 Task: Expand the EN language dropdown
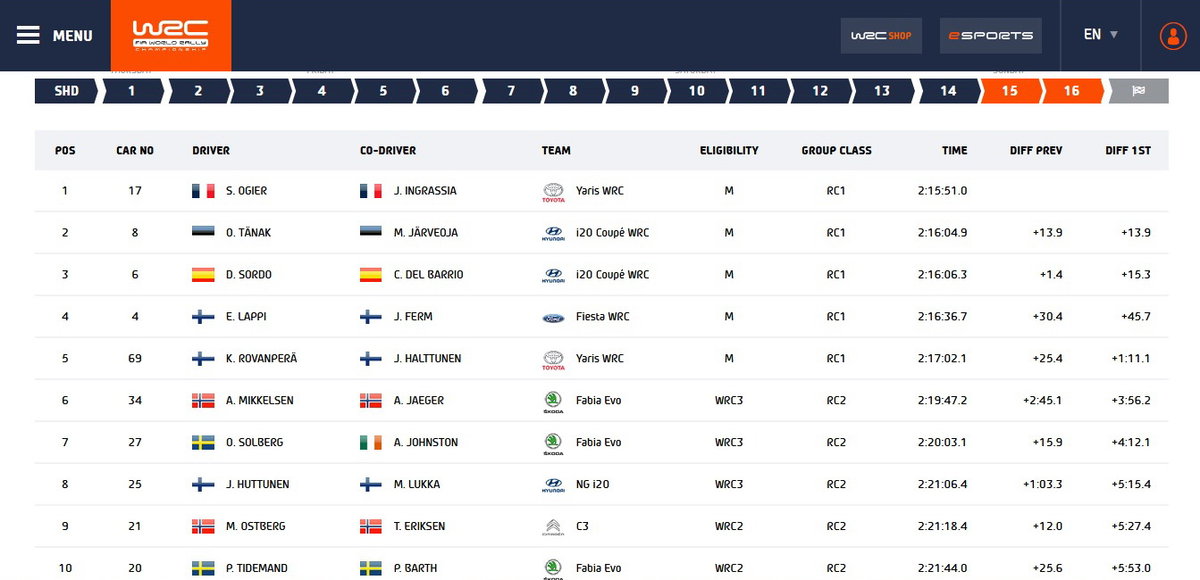click(x=1101, y=35)
